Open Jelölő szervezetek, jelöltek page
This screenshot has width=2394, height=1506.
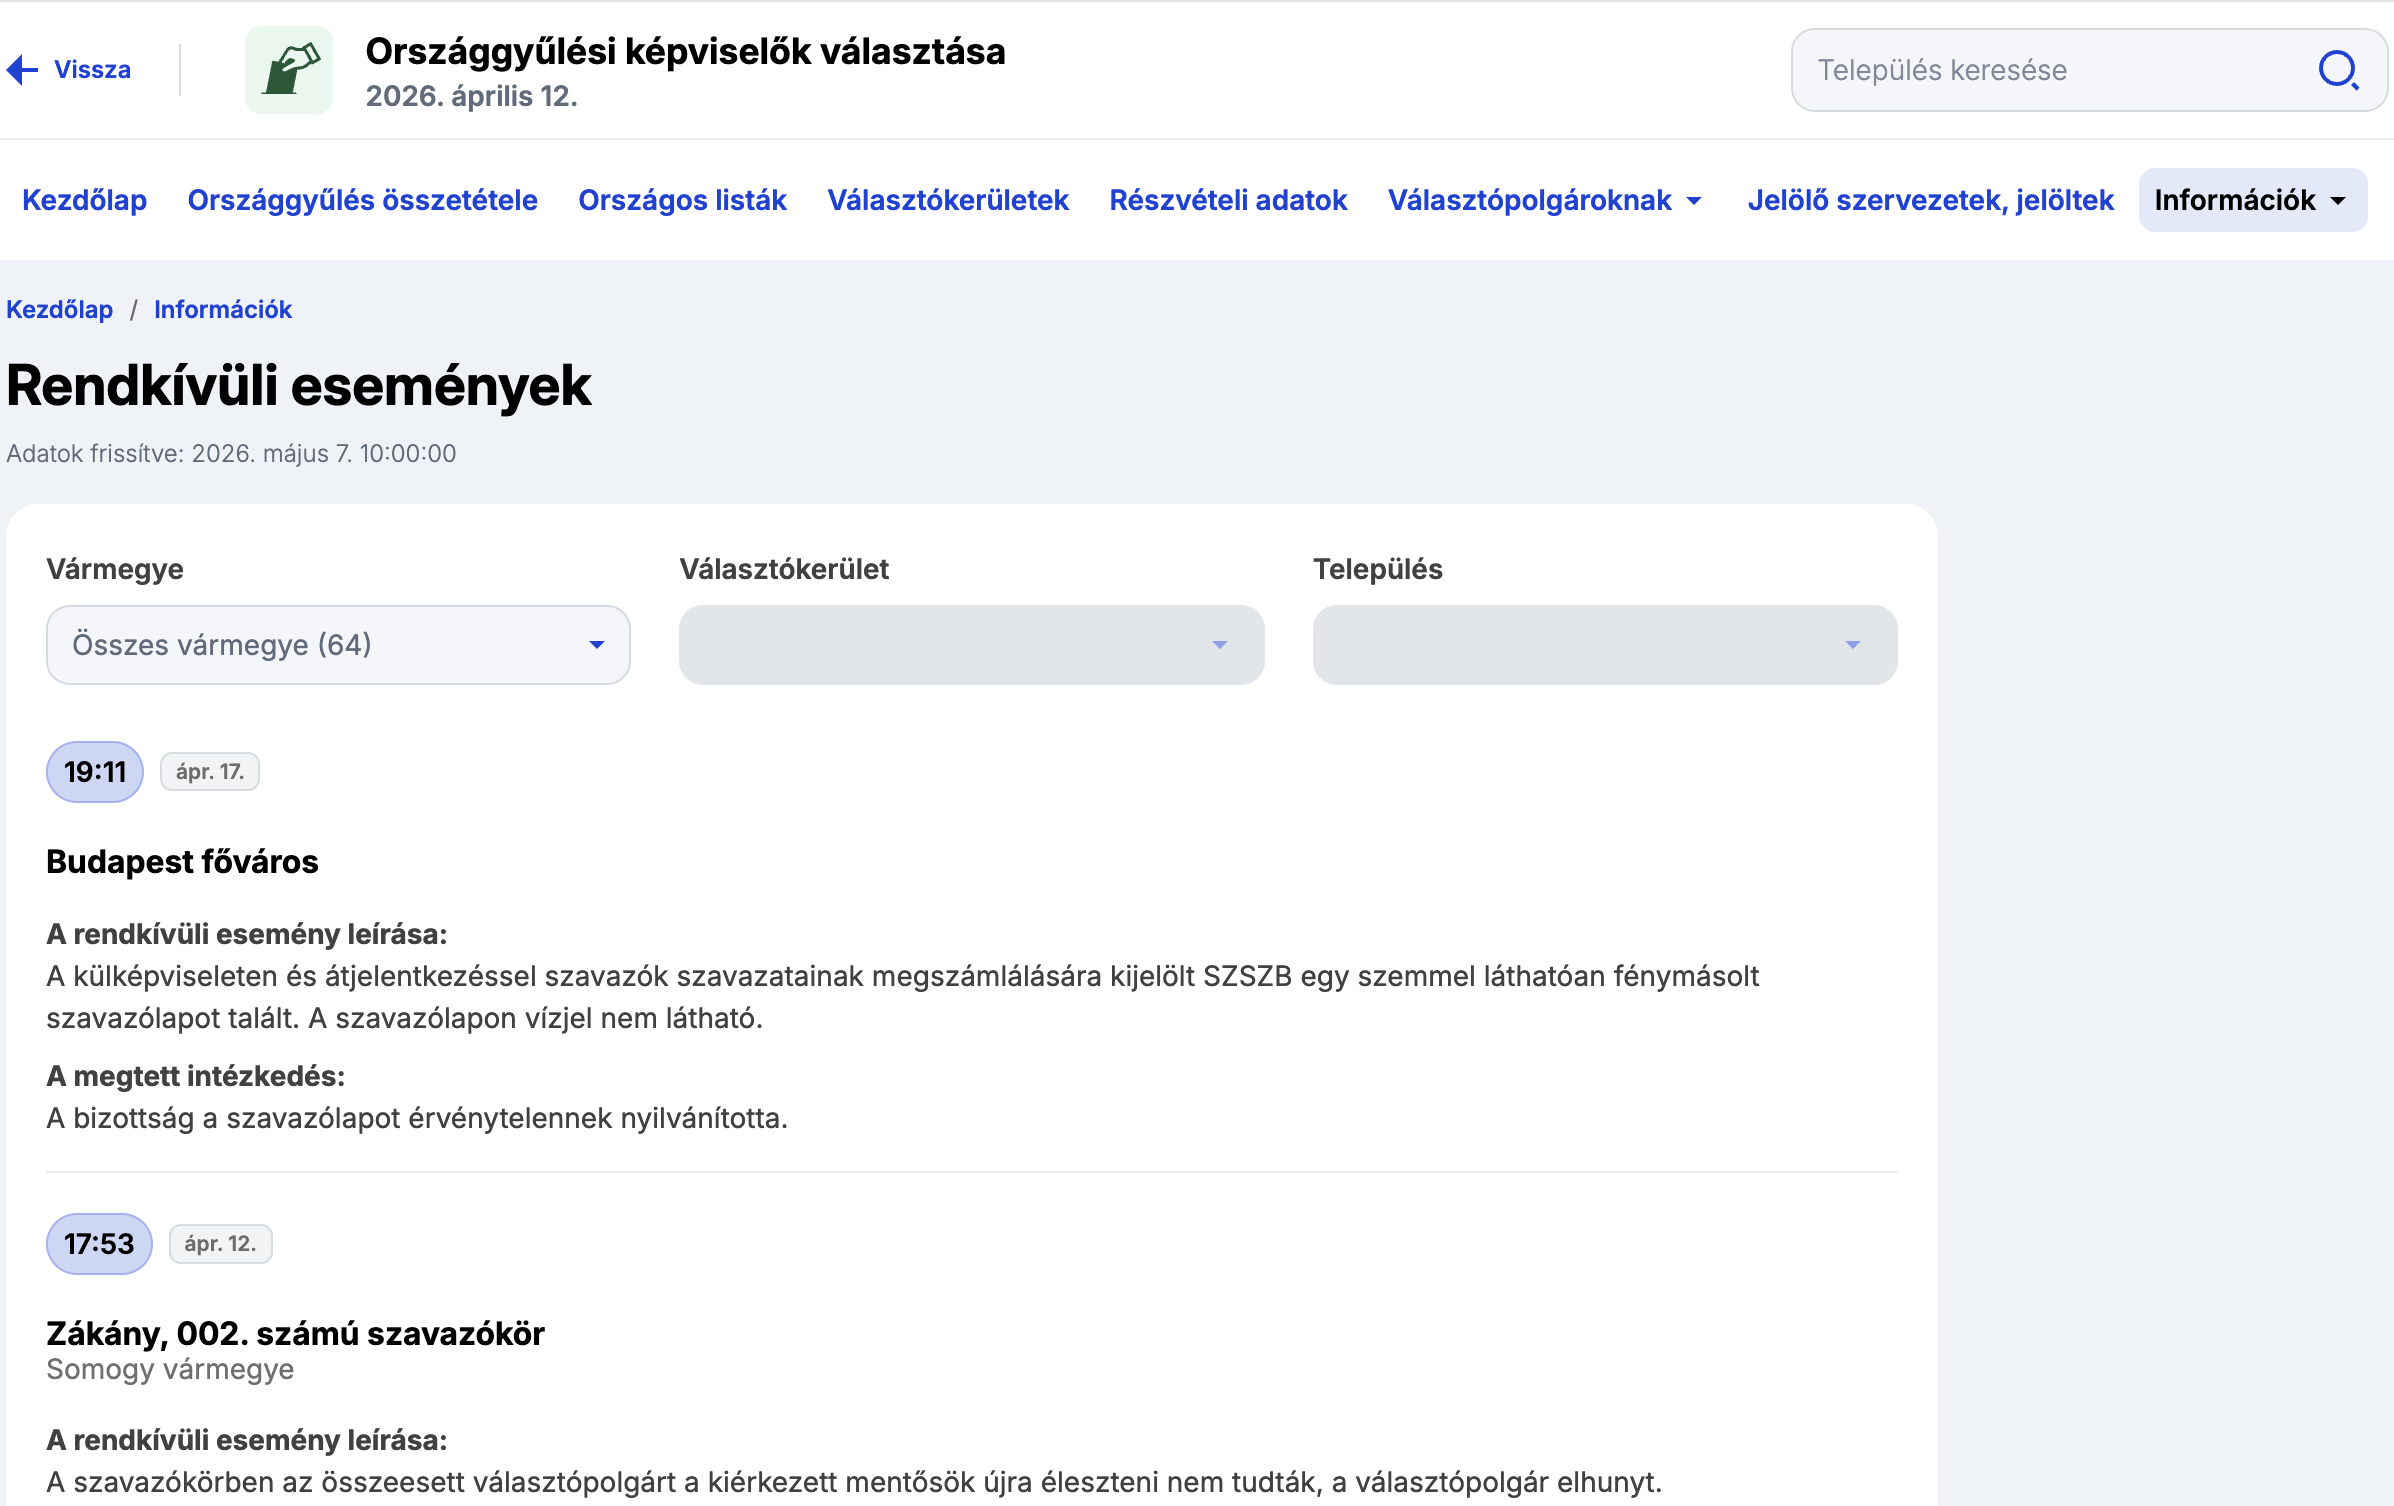[x=1930, y=200]
